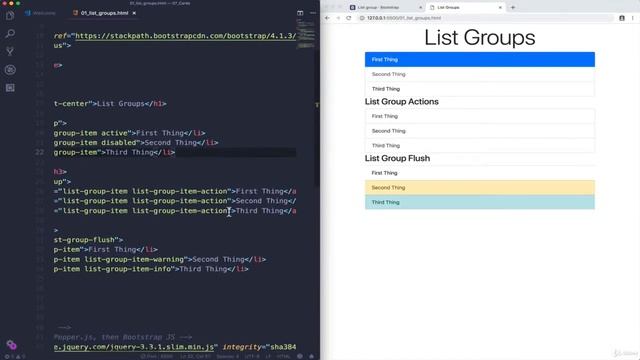Viewport: 640px width, 360px height.
Task: Open the browser three-dot menu
Action: coord(633,18)
